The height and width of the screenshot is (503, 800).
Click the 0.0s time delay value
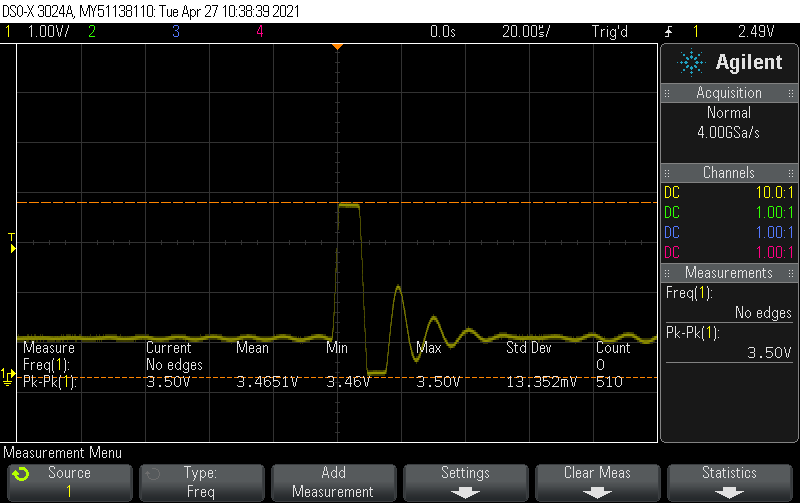click(x=442, y=32)
